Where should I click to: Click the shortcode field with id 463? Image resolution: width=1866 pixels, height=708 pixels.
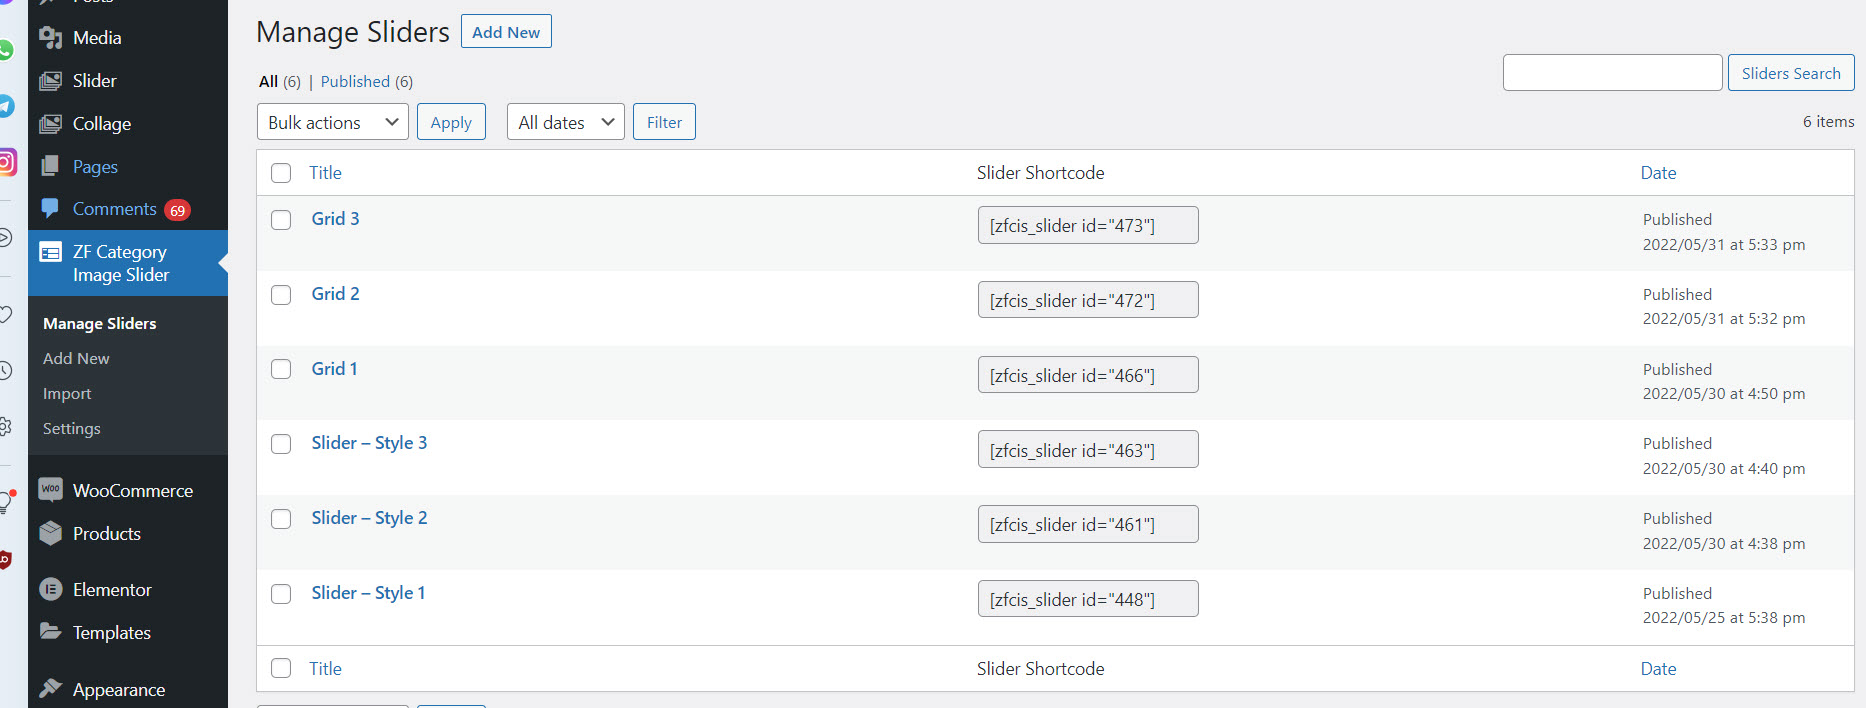click(x=1088, y=450)
